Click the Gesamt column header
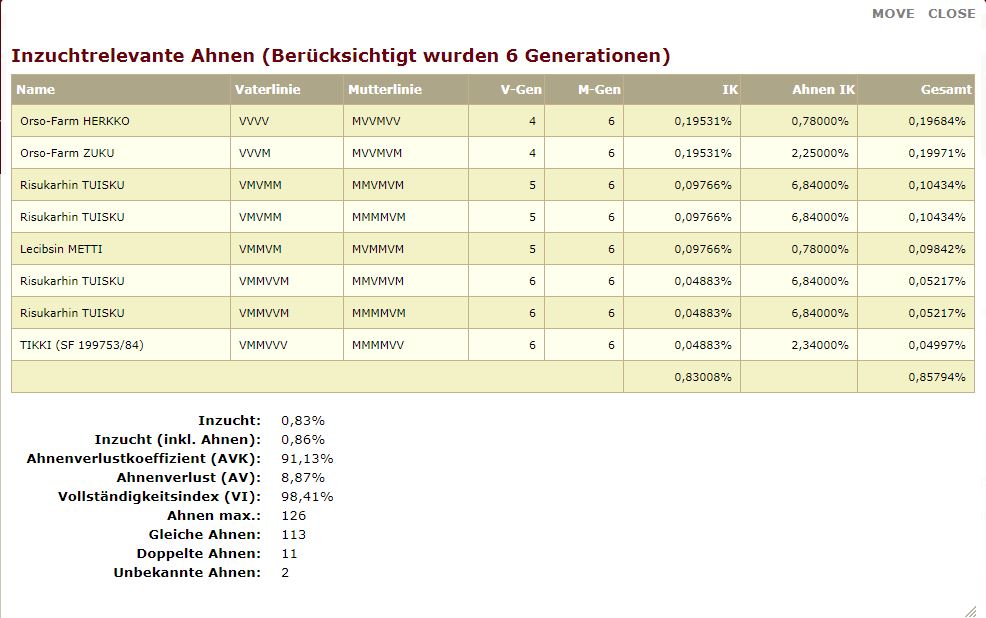The image size is (986, 618). coord(946,89)
